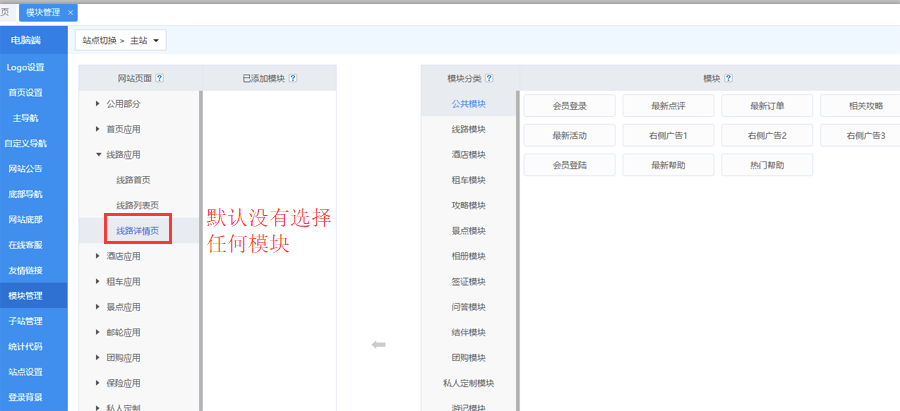Open the 站点切换 主站 dropdown
The width and height of the screenshot is (900, 411).
120,41
